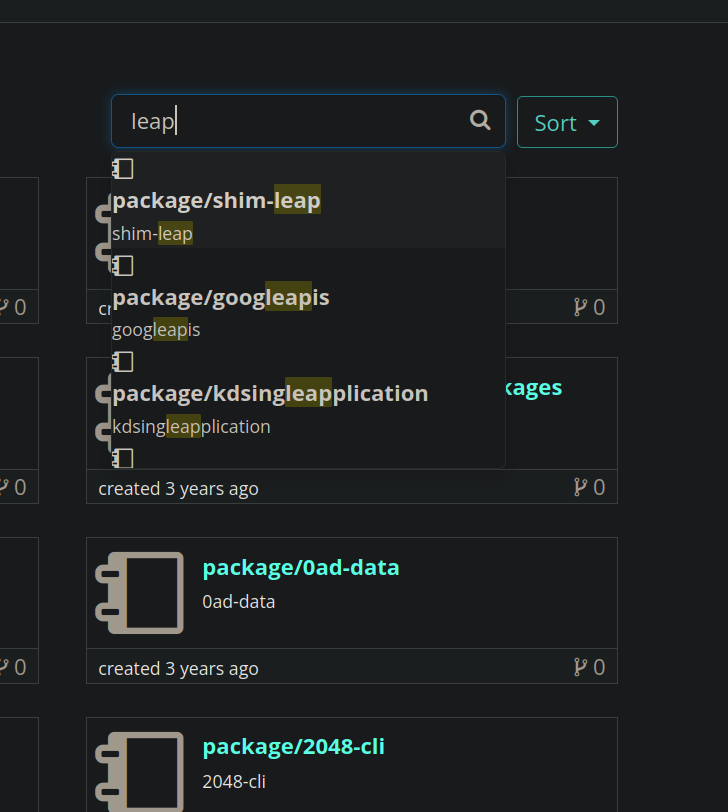Open the Sort dropdown

point(567,122)
